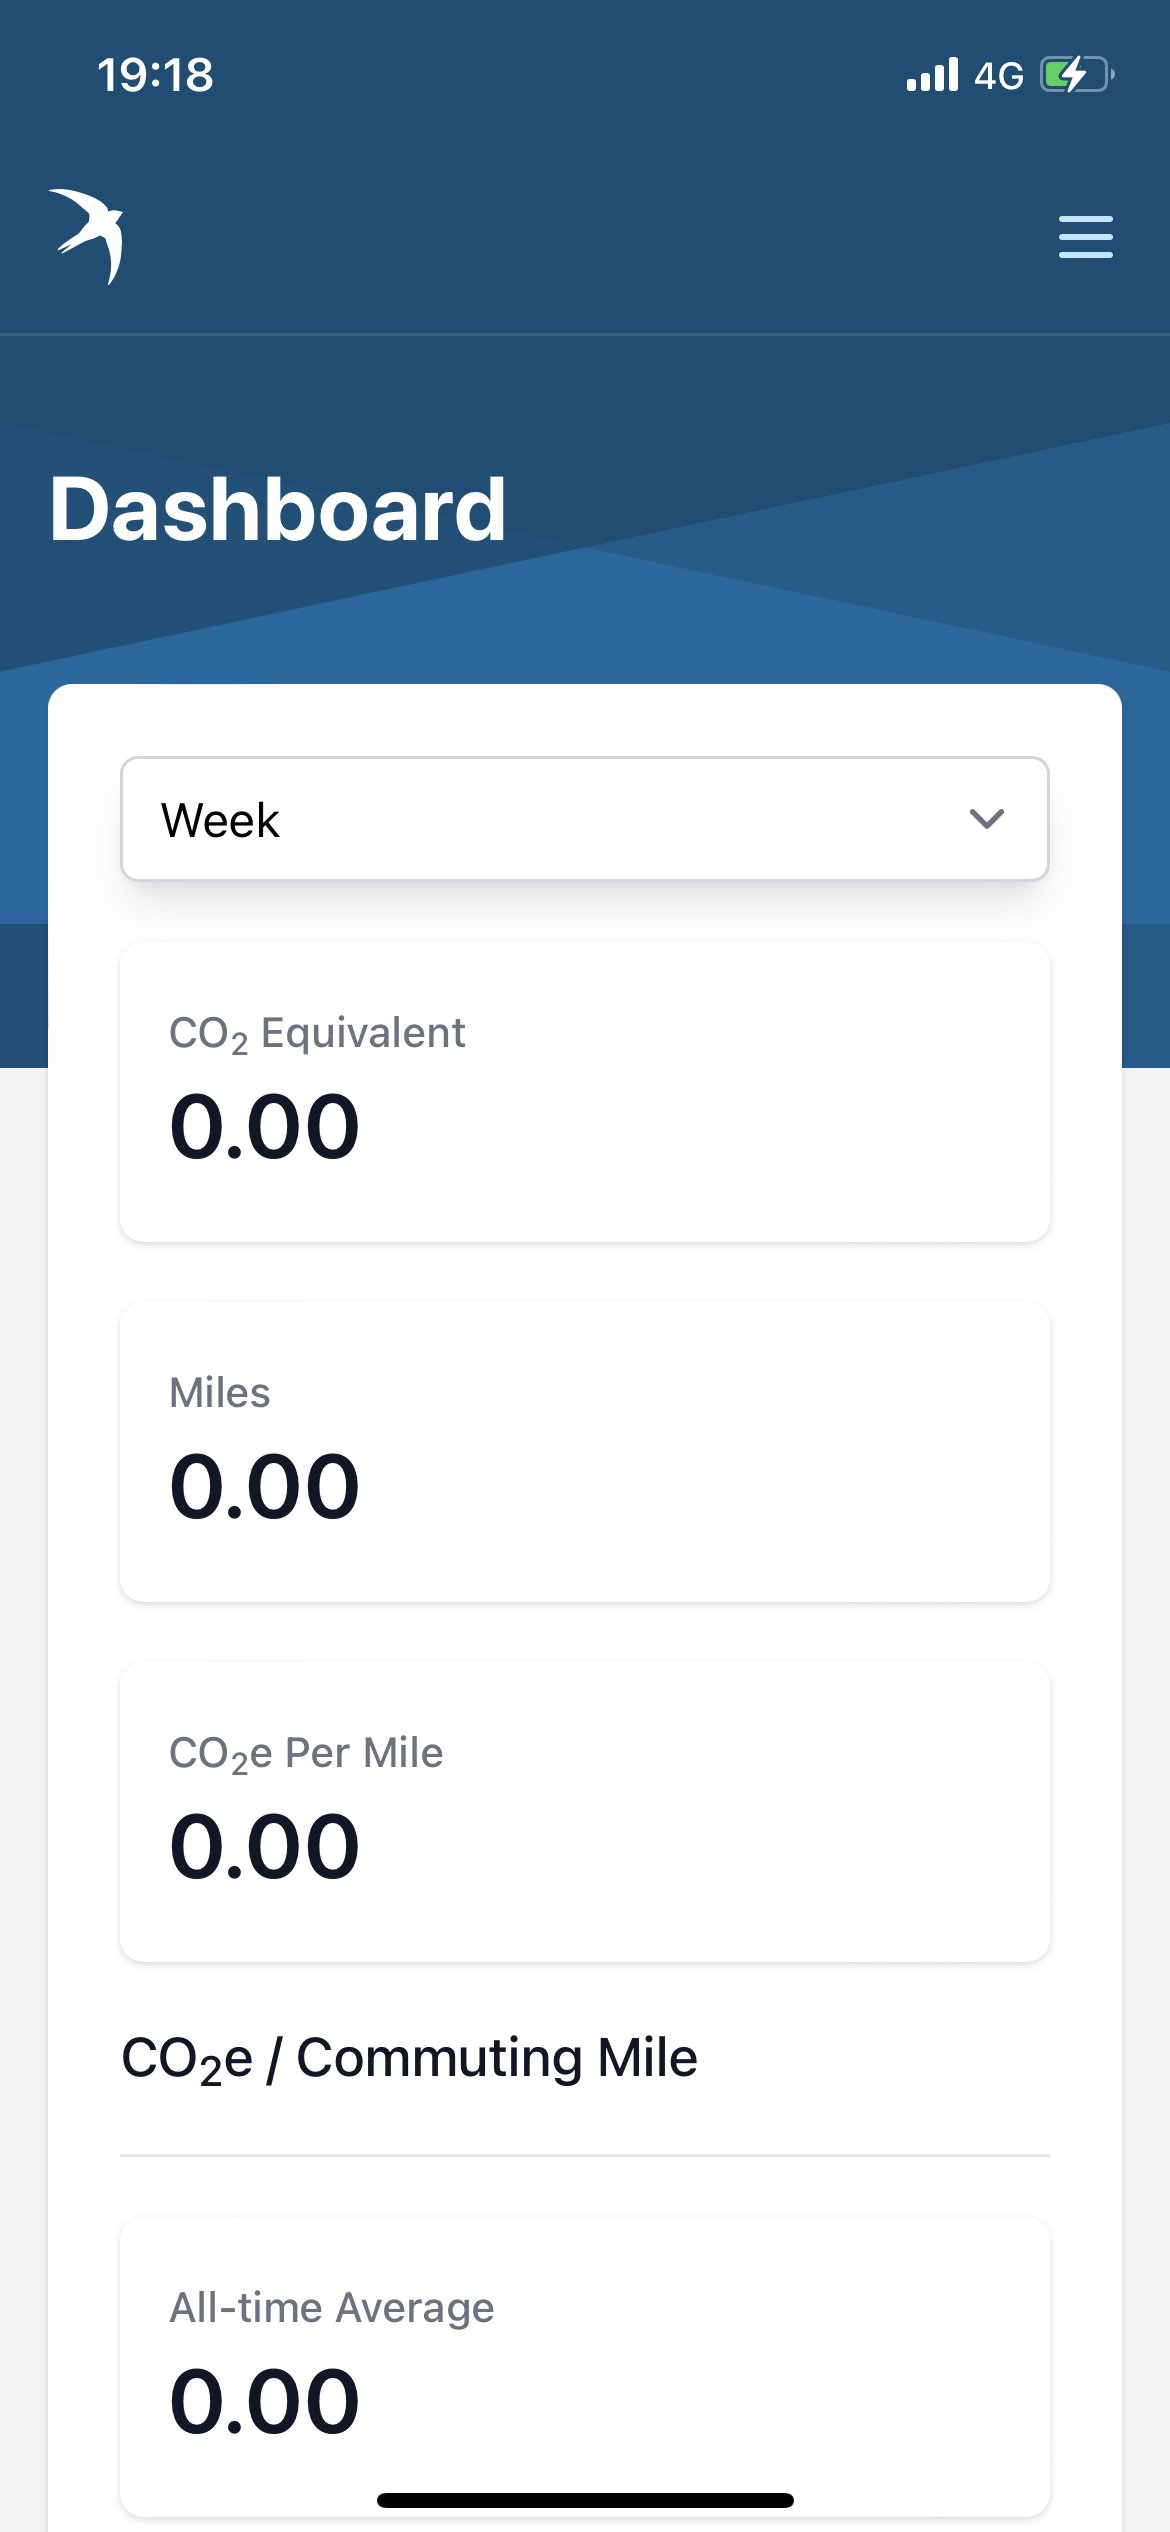
Task: Click the chevron arrow in Week selector
Action: [x=986, y=819]
